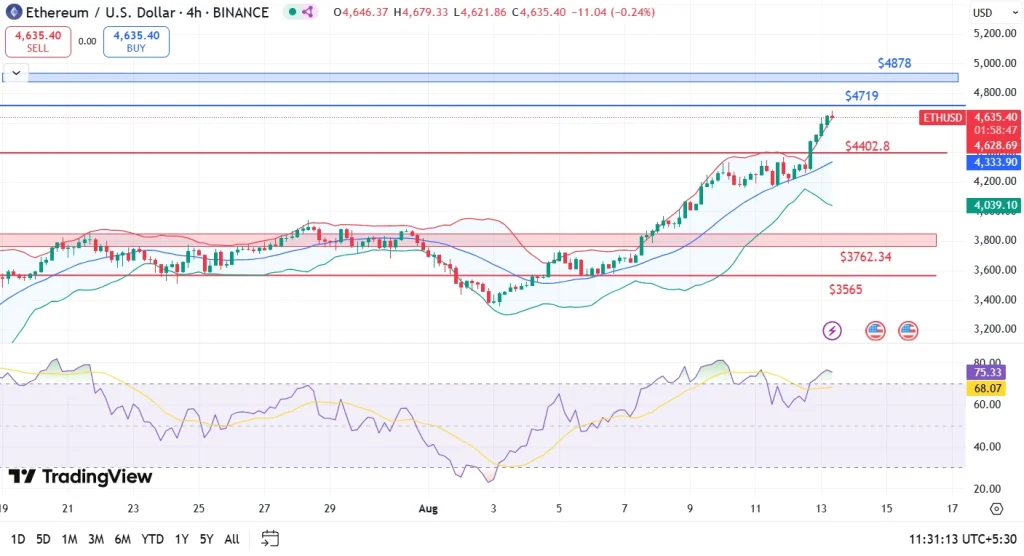Open the USD currency dropdown

coord(986,13)
